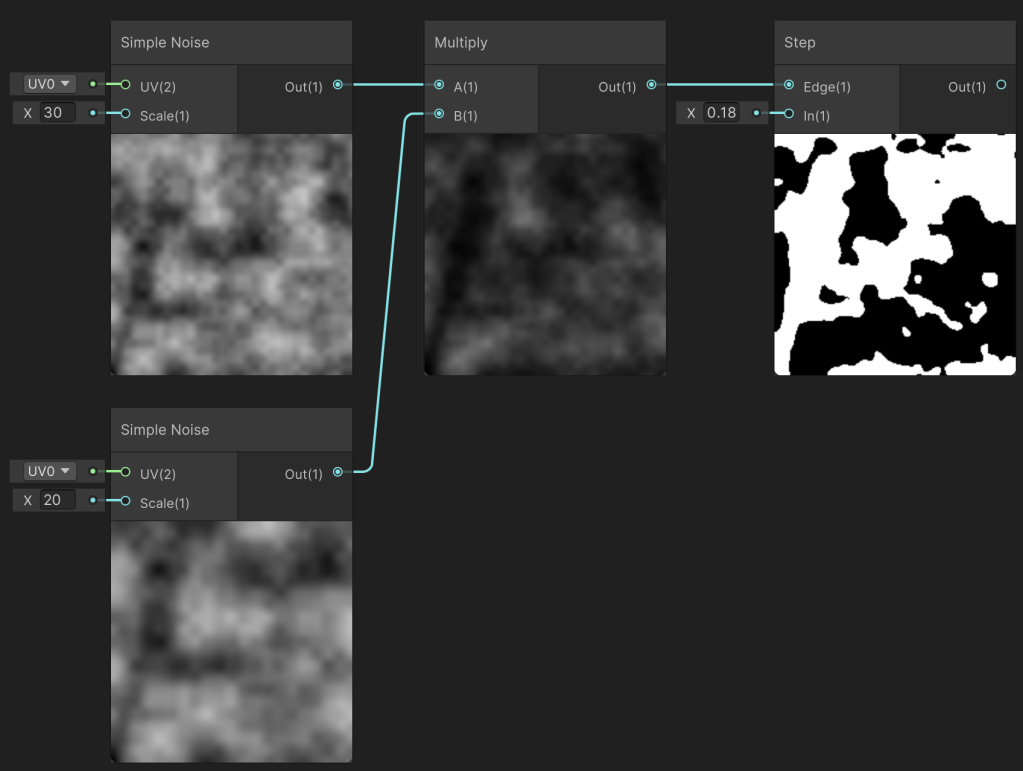Click the bottom Simple Noise Scale(1) input port

[125, 501]
